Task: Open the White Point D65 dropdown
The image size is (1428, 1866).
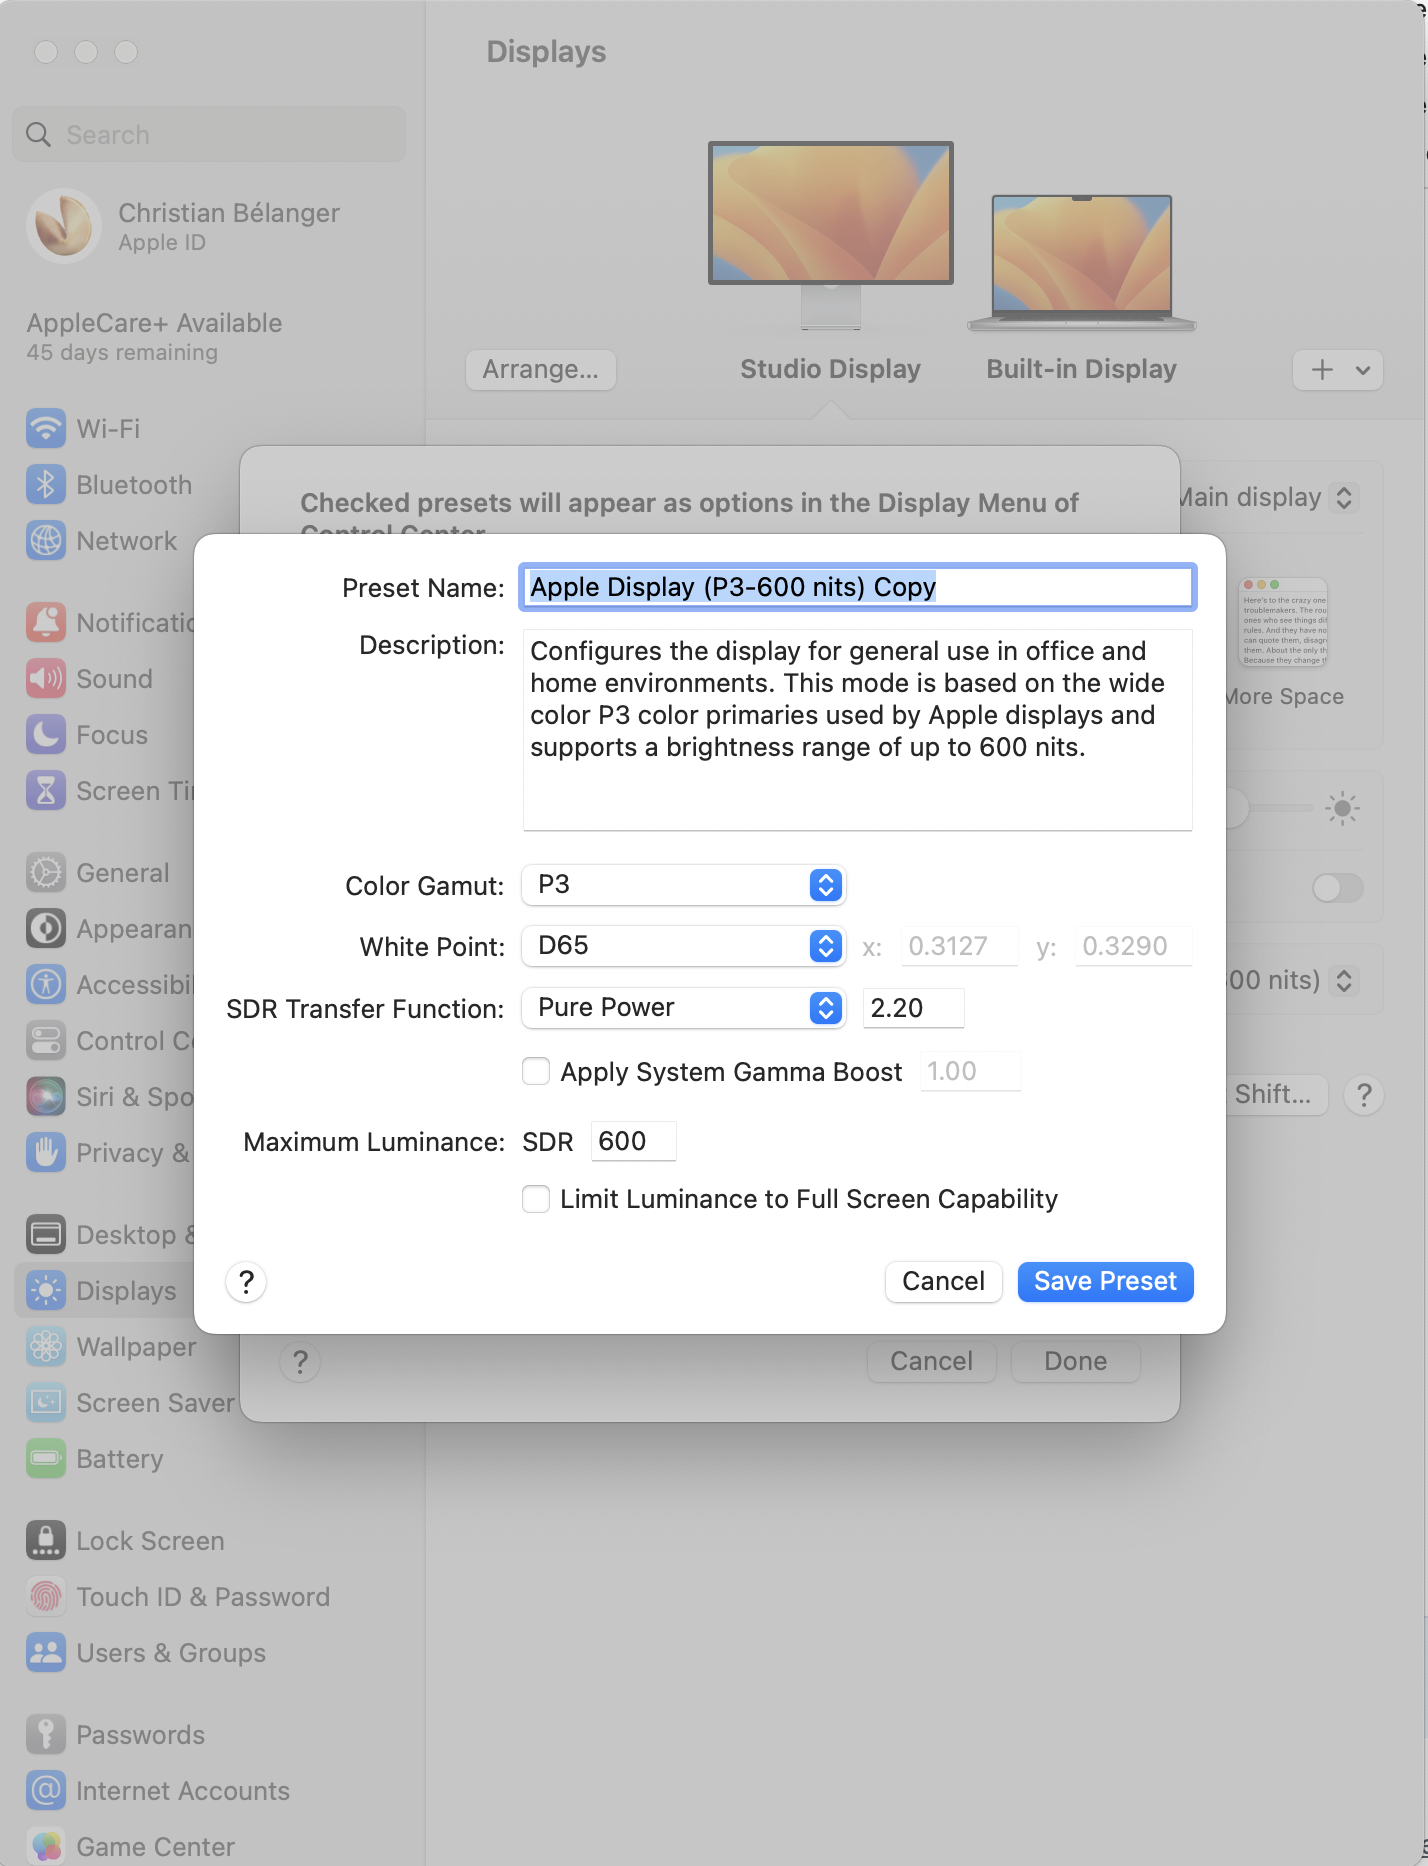Action: 684,946
